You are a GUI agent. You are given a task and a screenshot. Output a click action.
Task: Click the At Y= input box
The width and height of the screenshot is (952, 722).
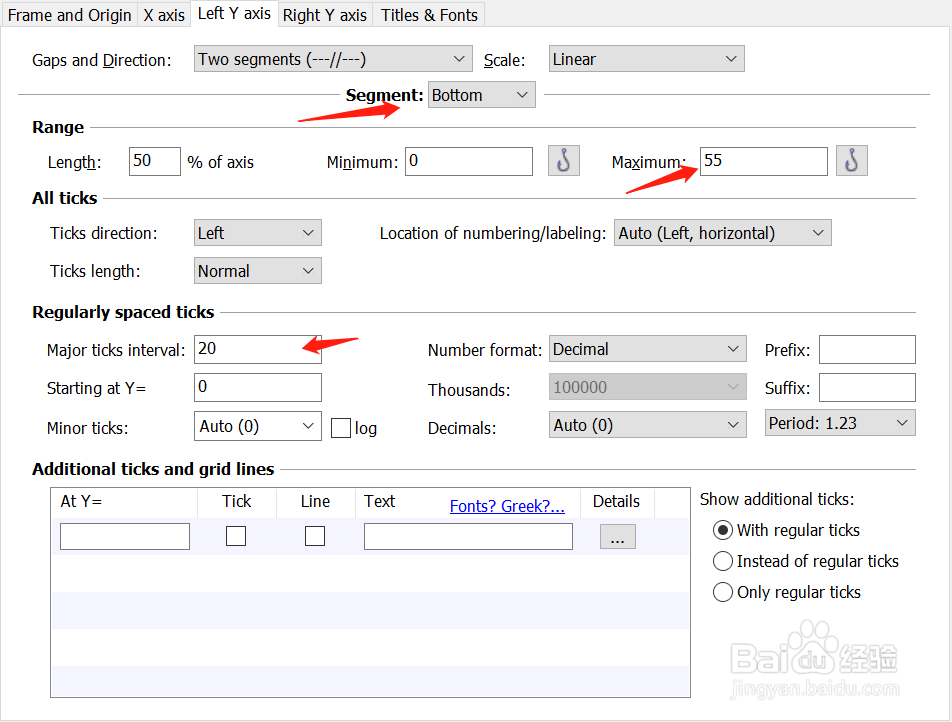pos(125,537)
